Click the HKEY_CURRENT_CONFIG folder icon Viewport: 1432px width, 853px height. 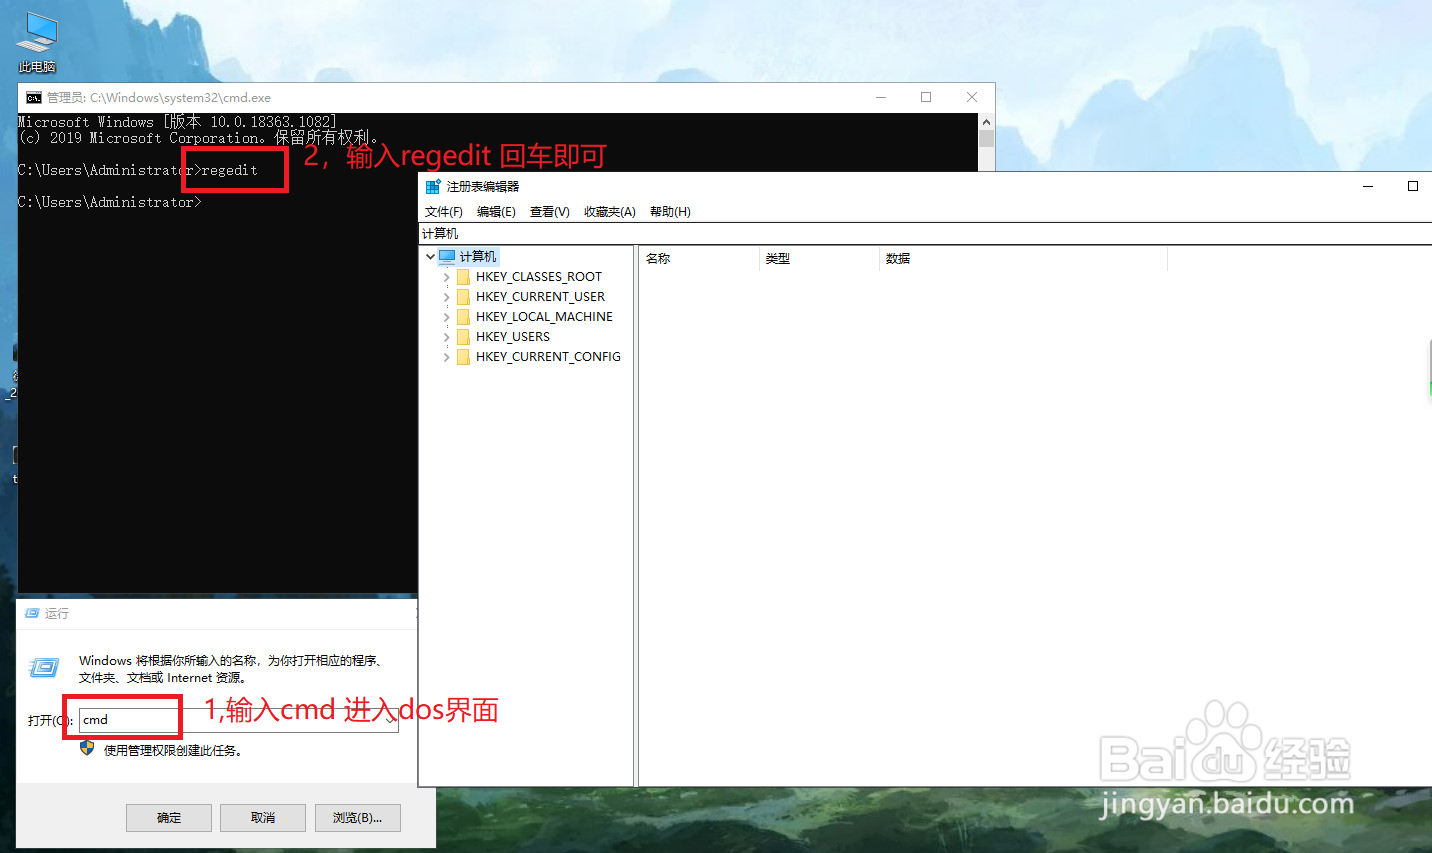coord(463,357)
